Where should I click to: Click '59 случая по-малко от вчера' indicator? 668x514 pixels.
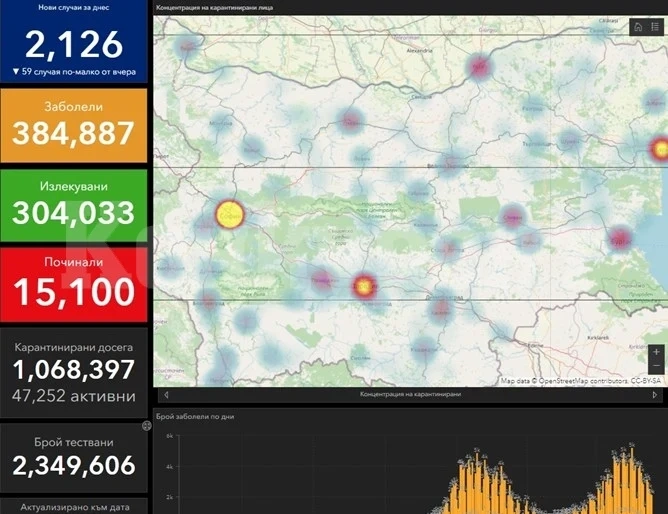[74, 72]
